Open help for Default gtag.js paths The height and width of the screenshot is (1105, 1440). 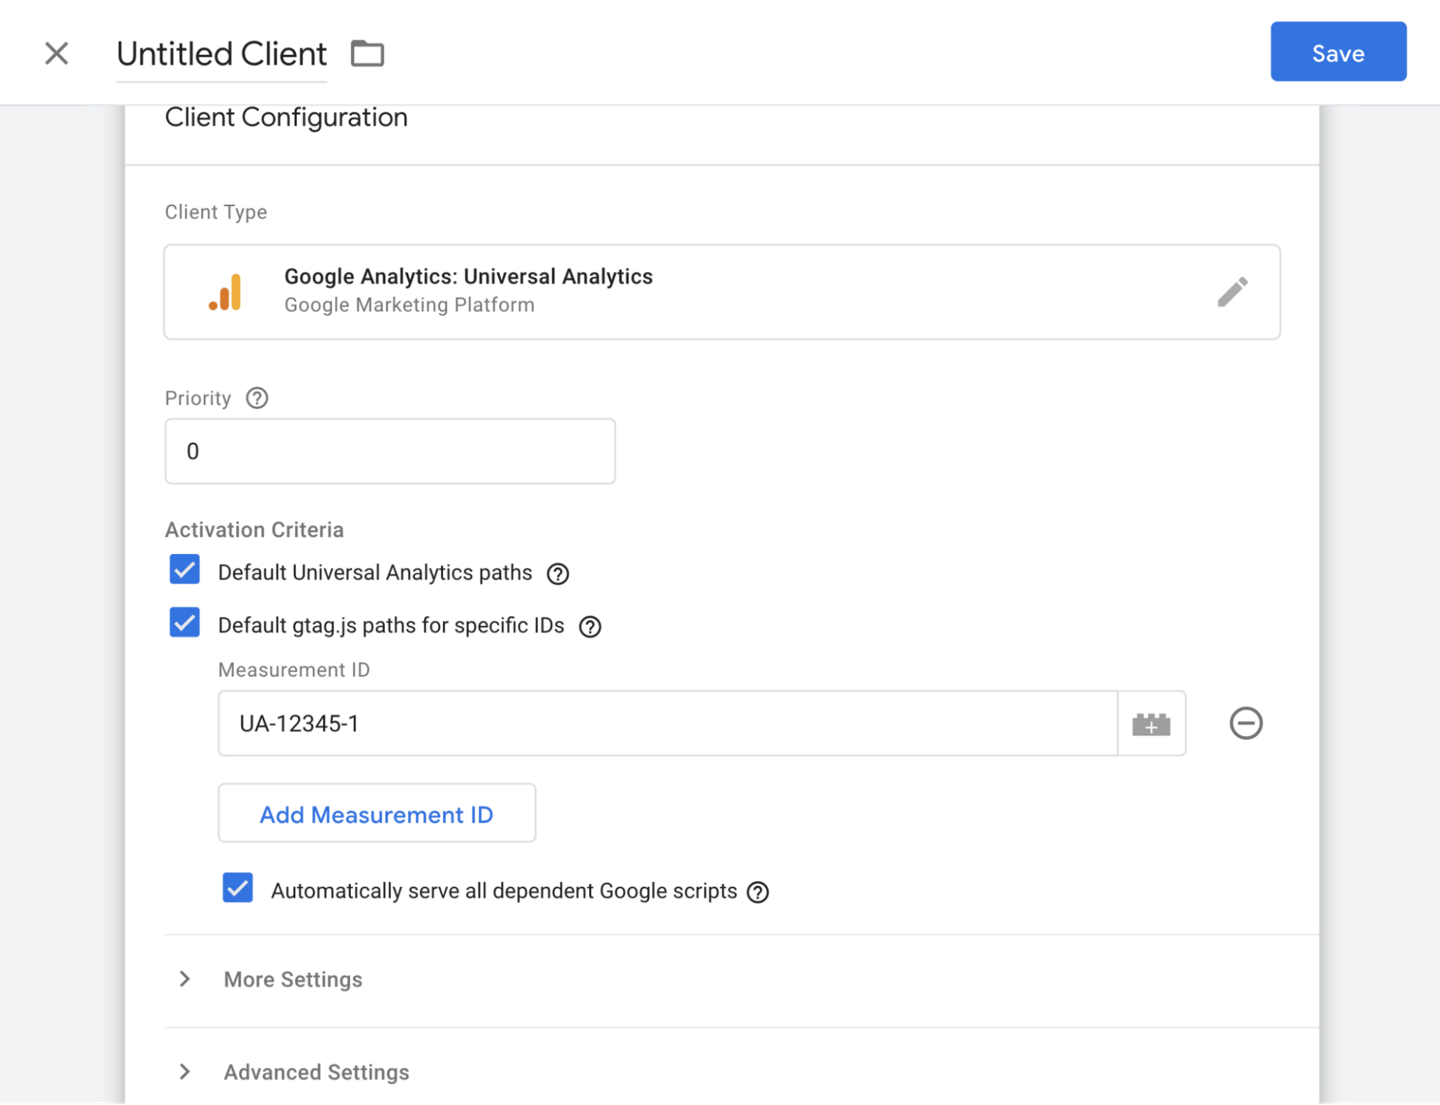point(590,627)
